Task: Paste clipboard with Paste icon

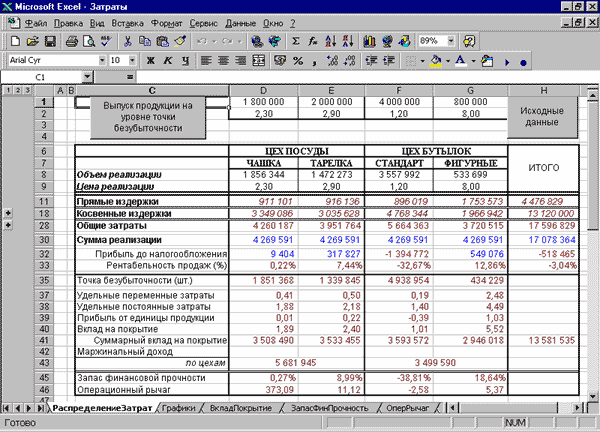Action: 163,41
